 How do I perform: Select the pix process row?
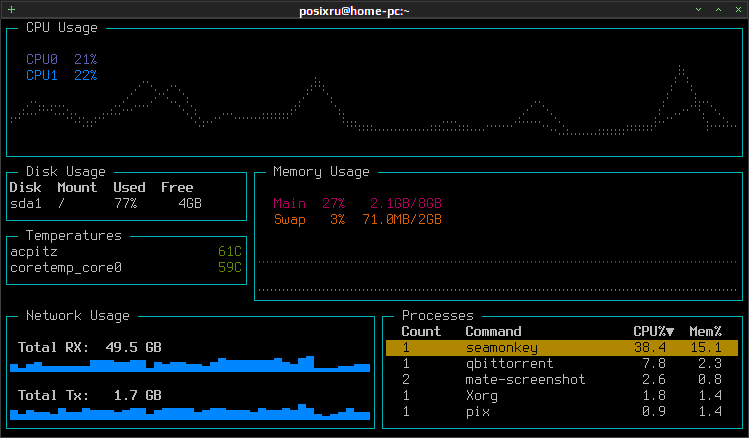tap(562, 411)
